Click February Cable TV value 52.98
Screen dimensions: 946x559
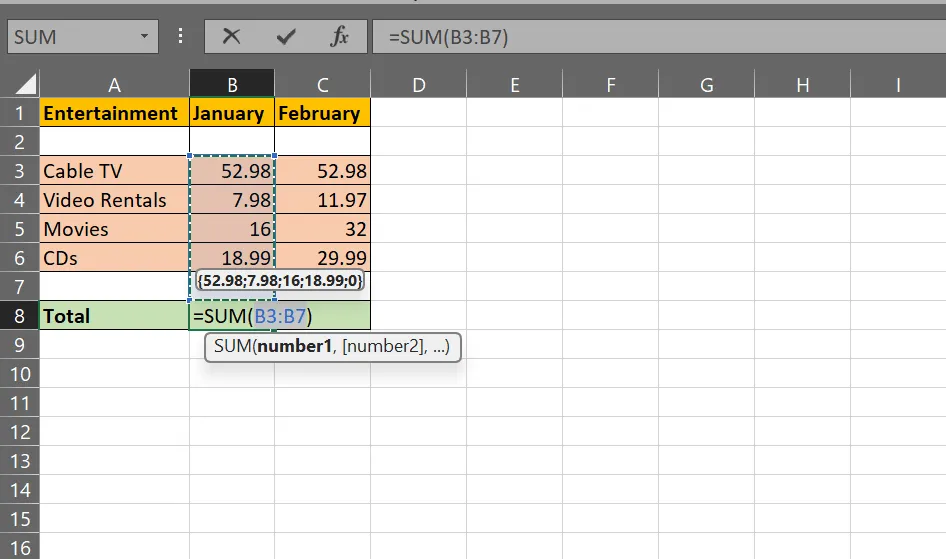tap(323, 171)
